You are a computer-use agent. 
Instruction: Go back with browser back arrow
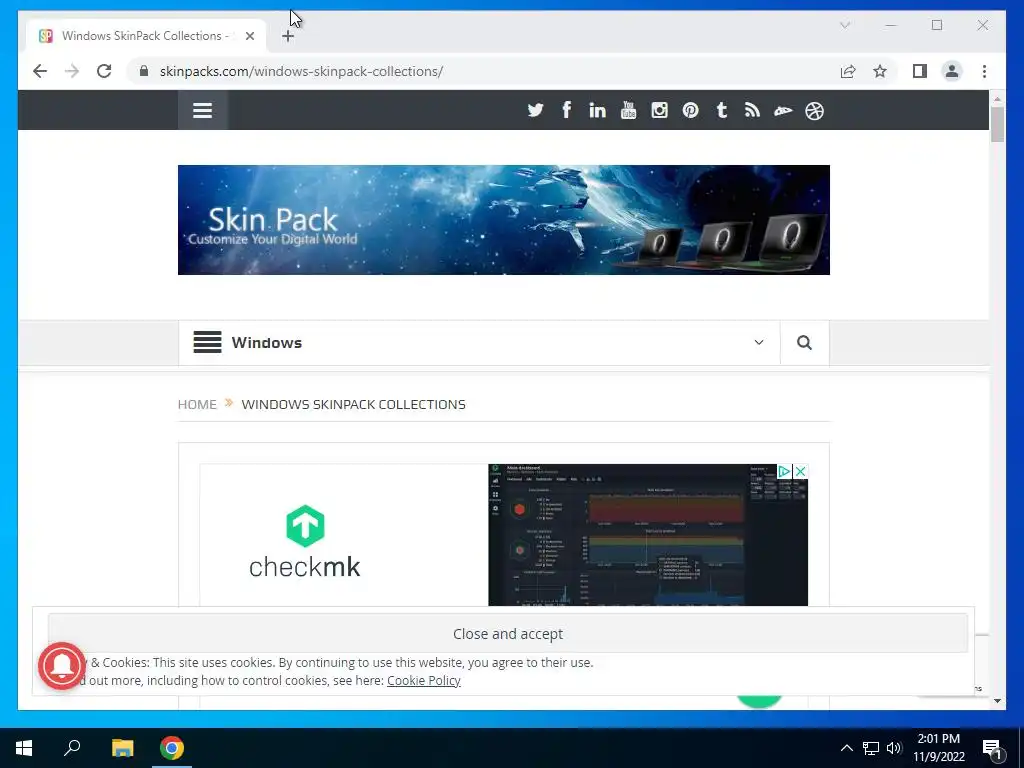[40, 71]
